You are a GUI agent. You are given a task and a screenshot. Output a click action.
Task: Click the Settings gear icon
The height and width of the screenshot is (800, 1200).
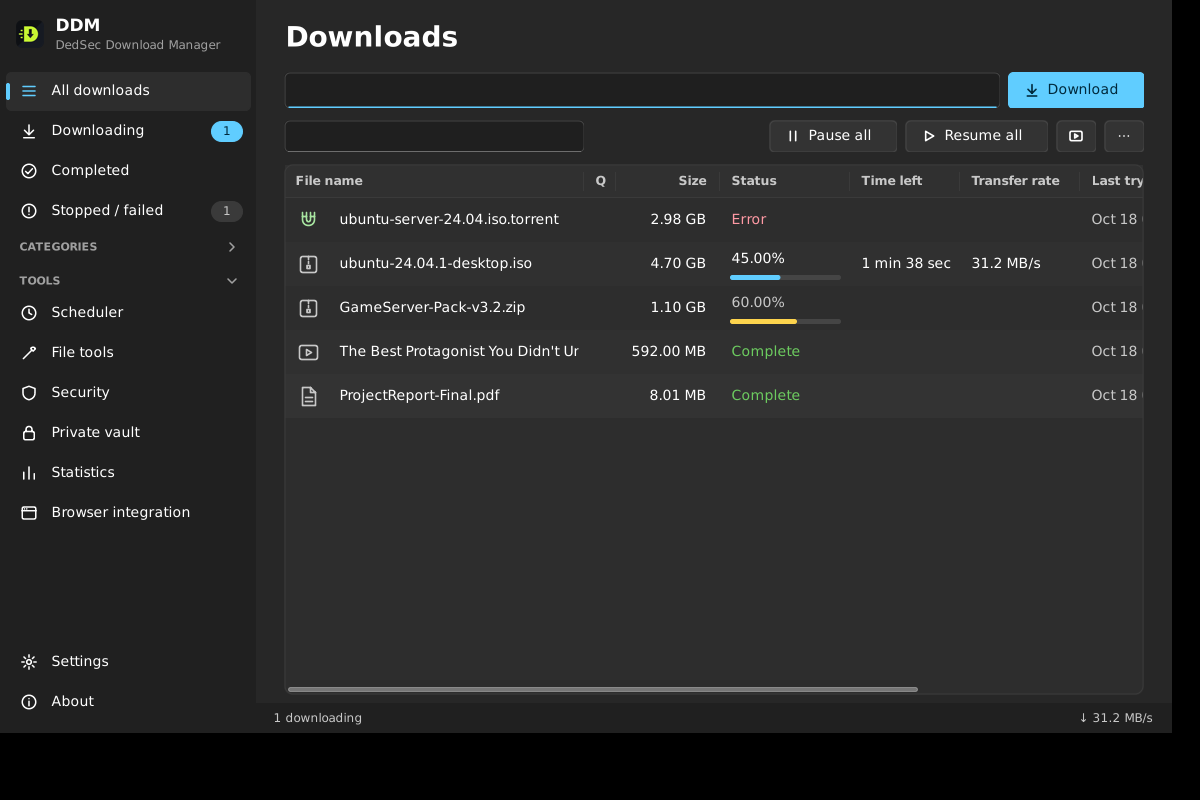tap(29, 662)
